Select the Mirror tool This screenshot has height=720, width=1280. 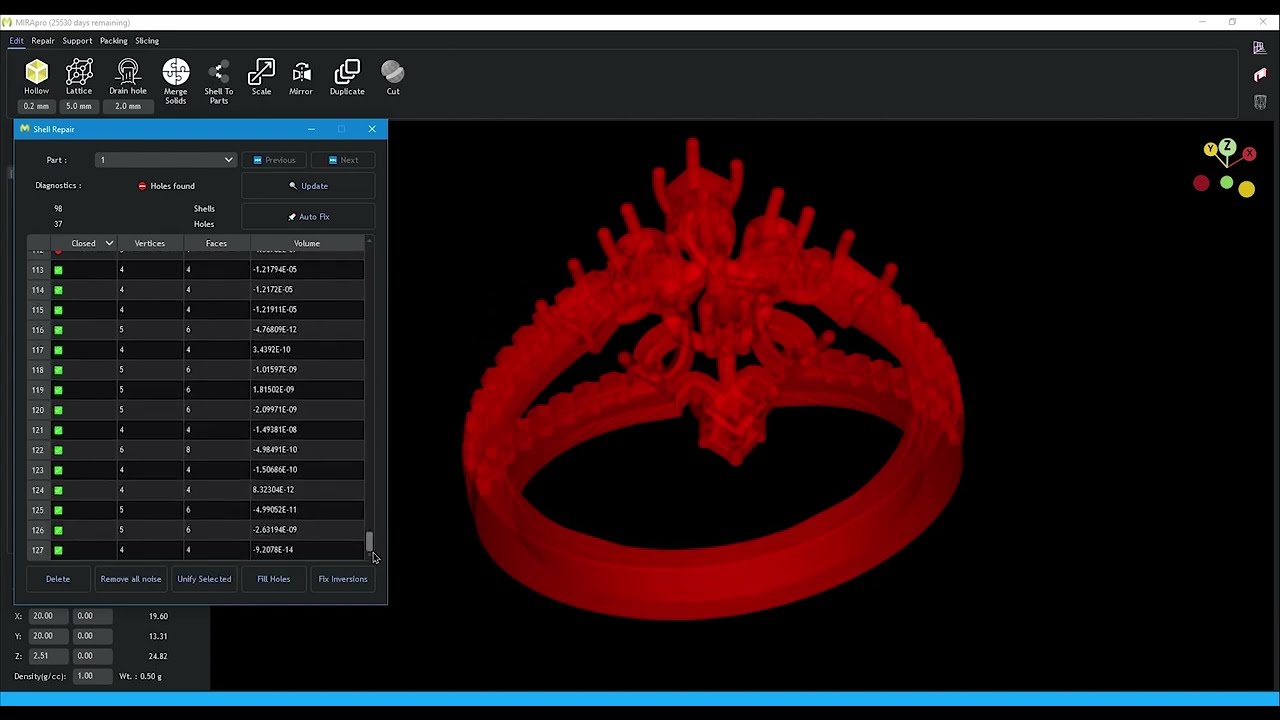click(301, 72)
